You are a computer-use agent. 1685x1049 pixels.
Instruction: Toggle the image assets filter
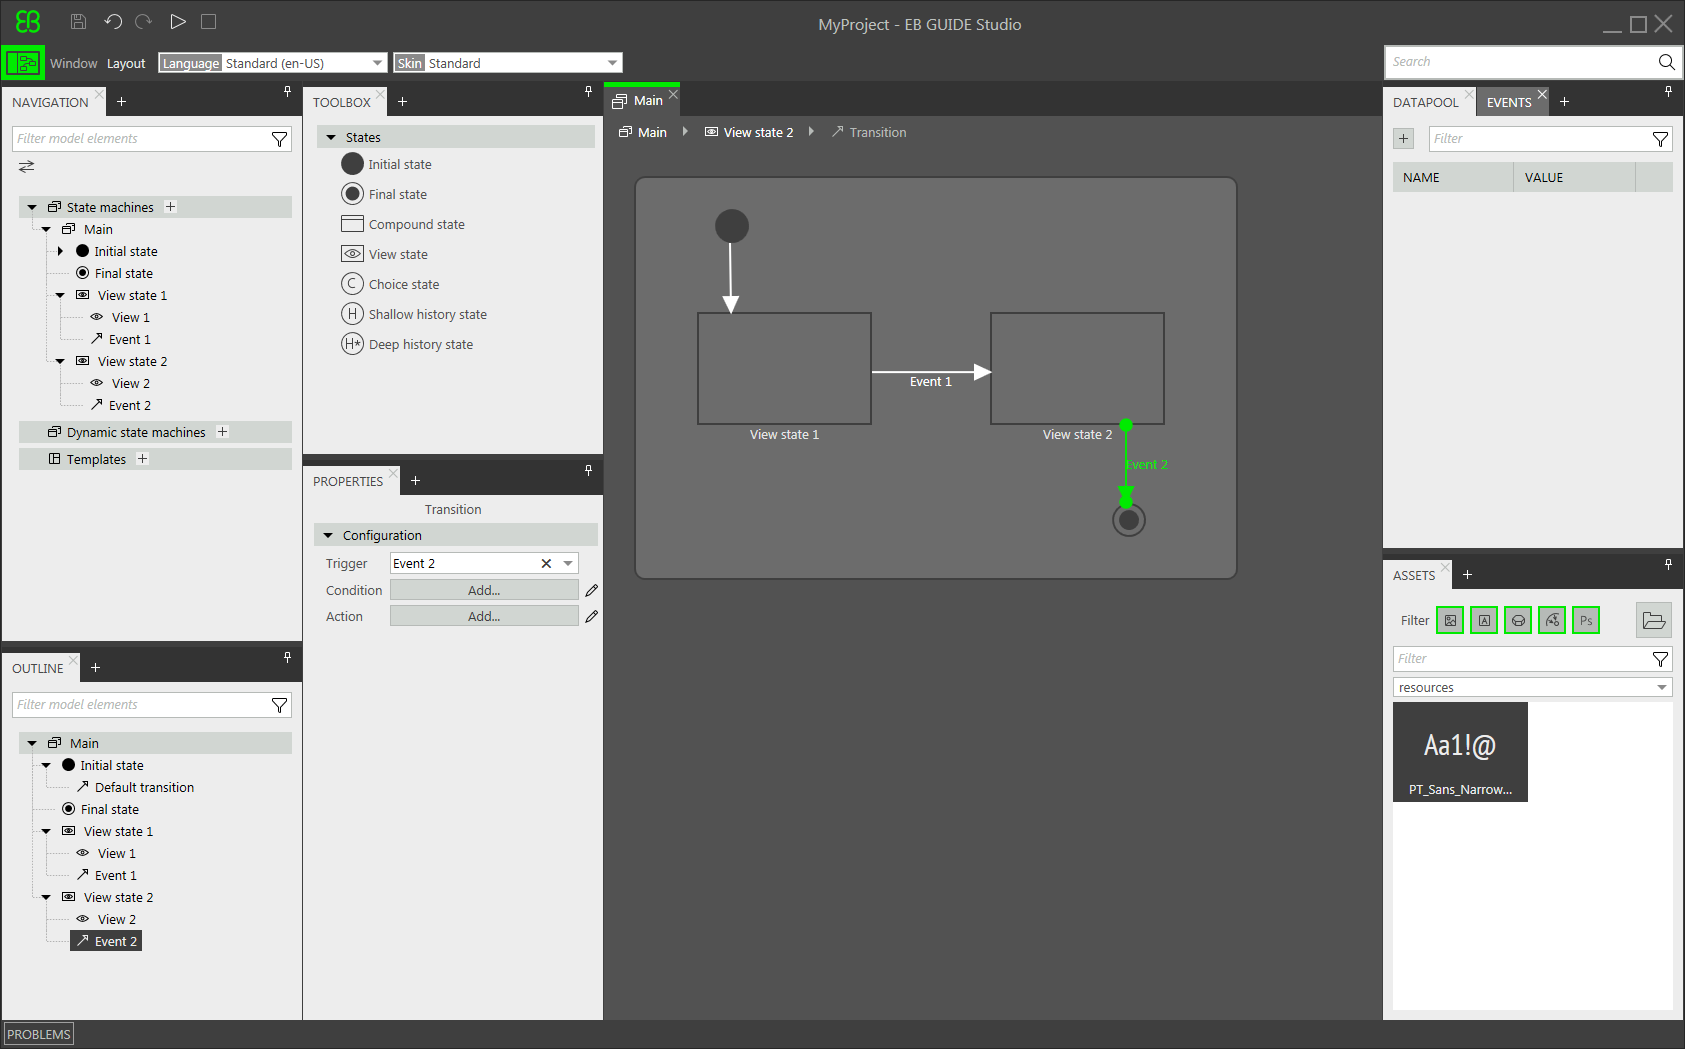1450,620
